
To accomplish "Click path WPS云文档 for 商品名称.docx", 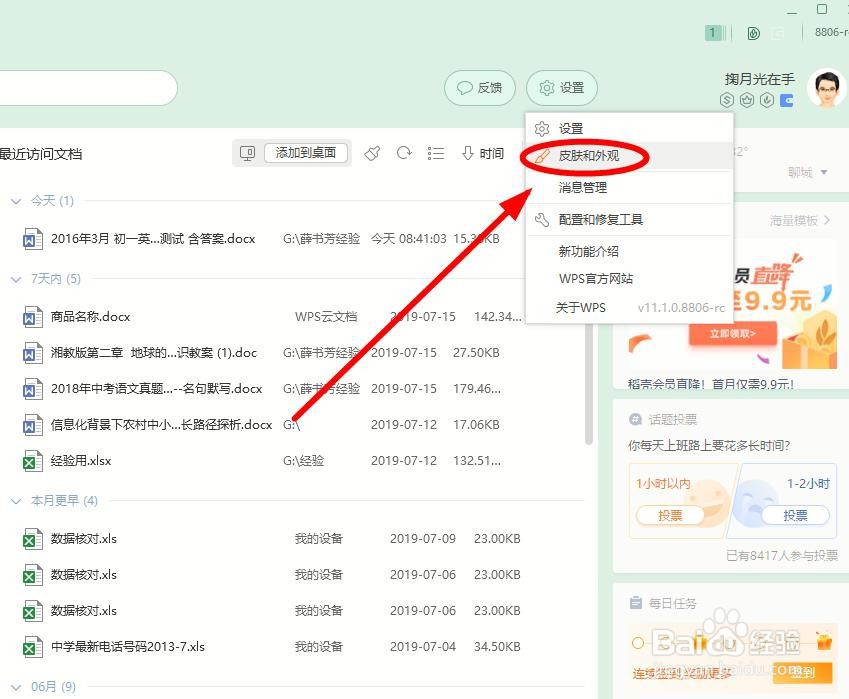I will point(326,317).
